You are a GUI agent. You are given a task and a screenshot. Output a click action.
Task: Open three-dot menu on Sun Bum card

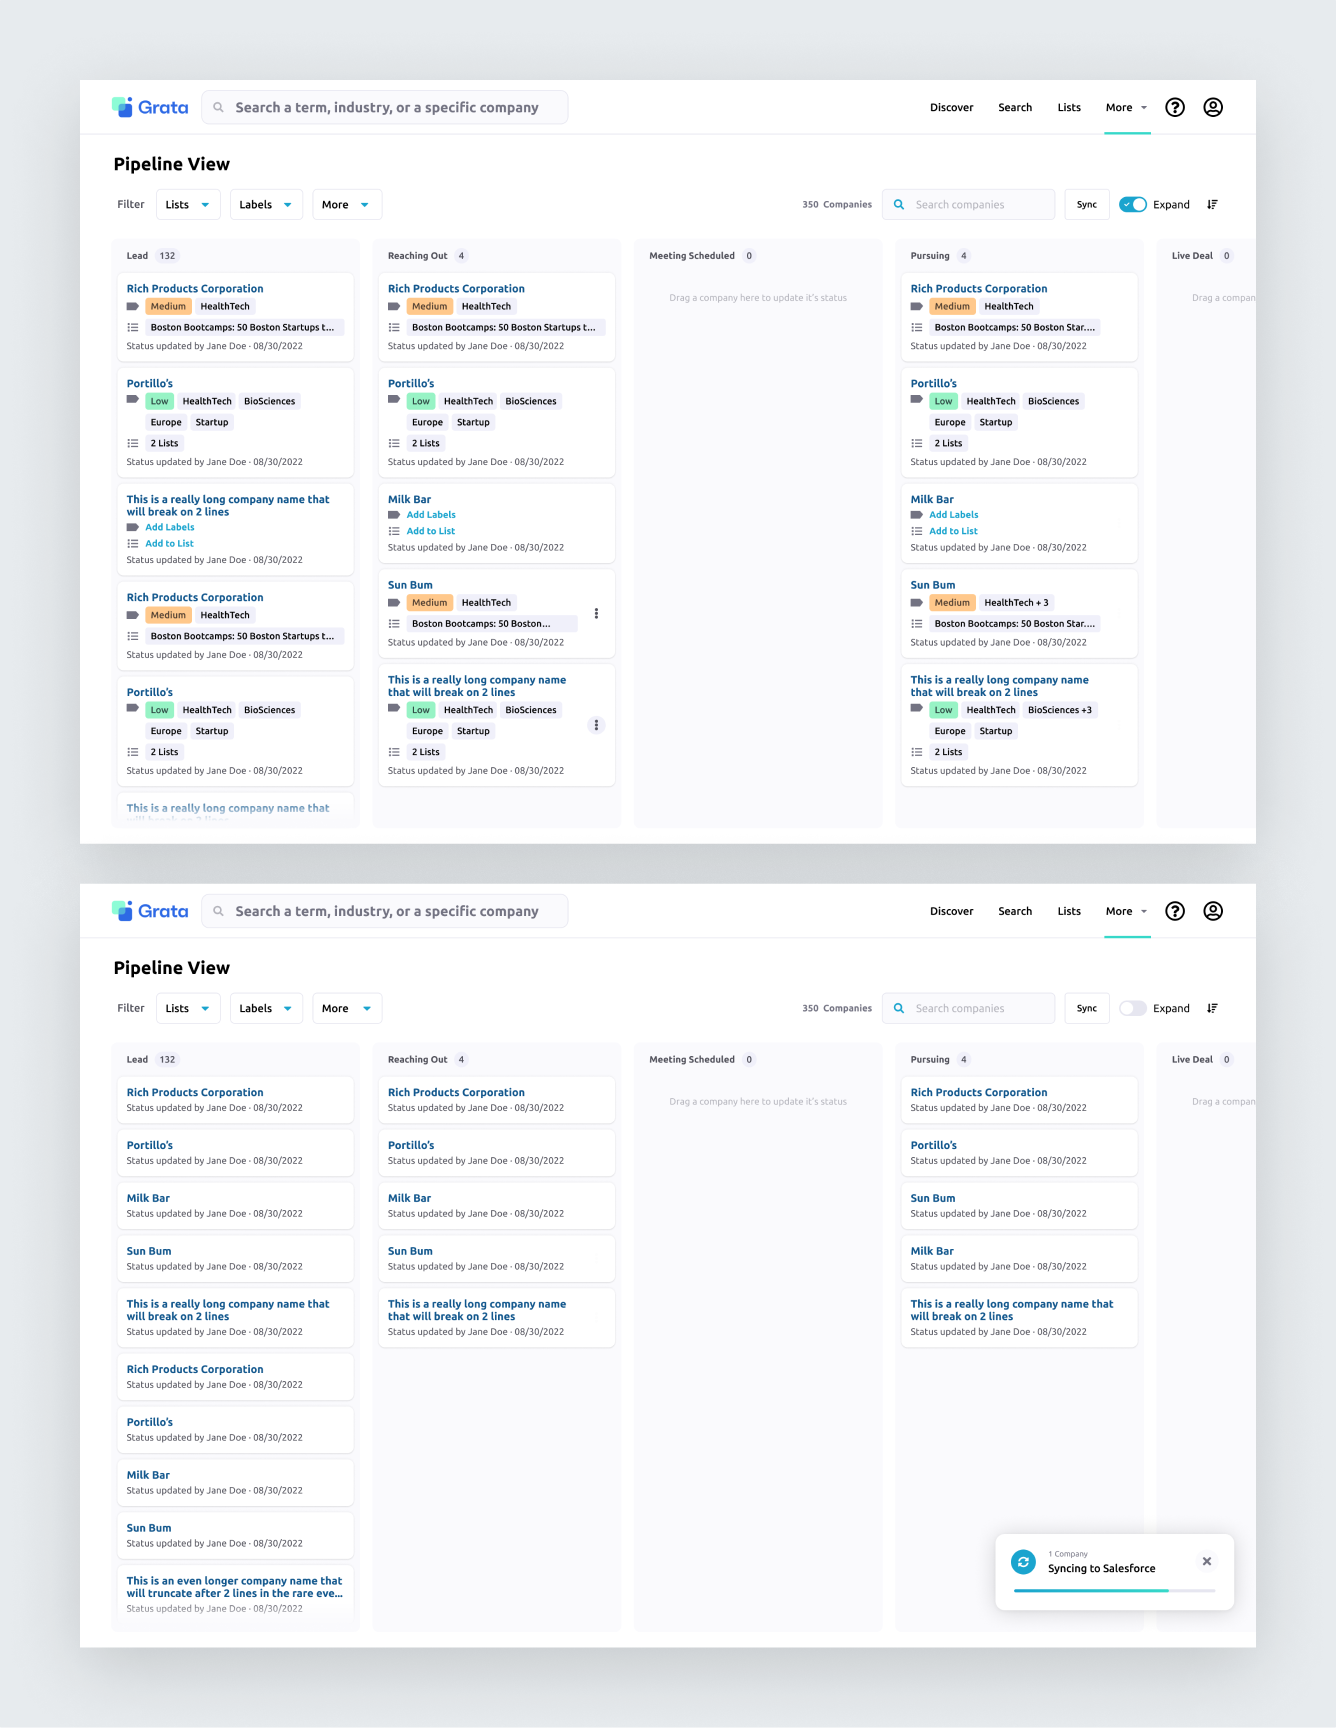[x=596, y=614]
